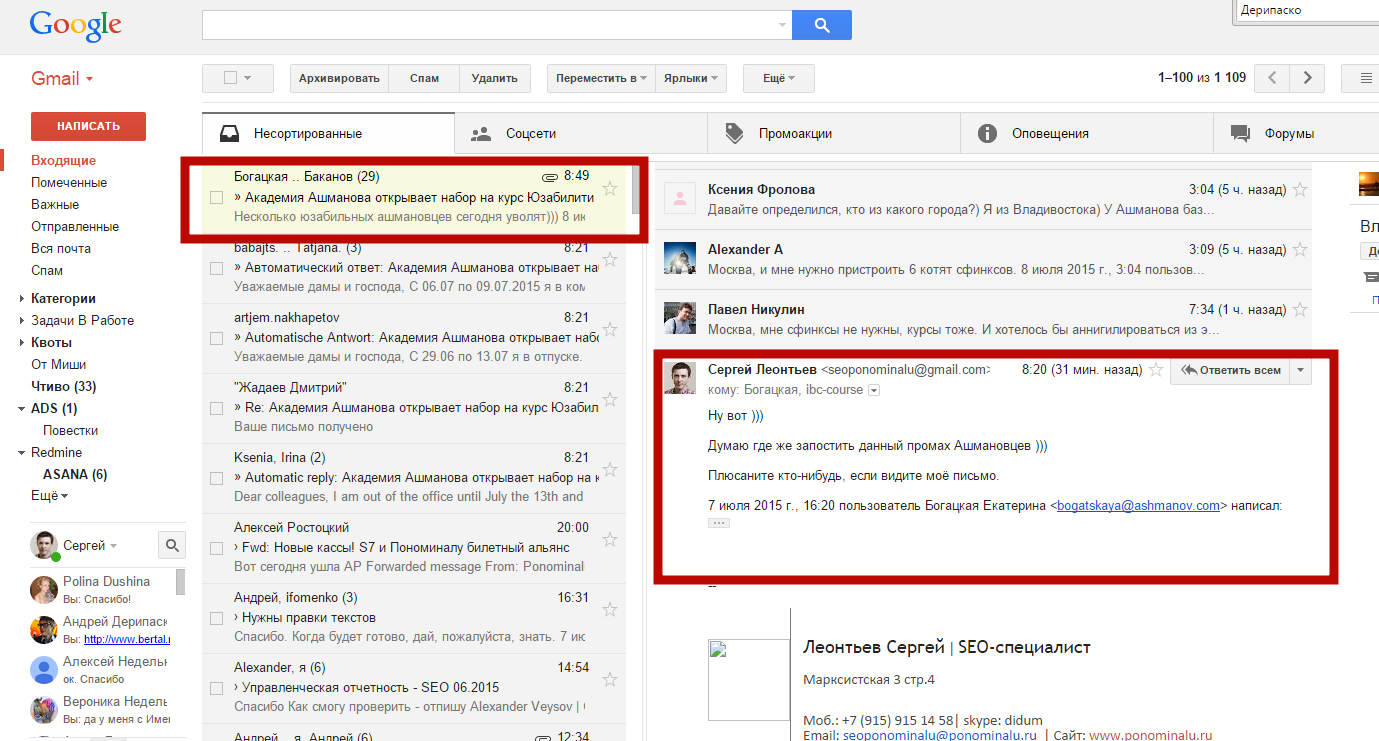Click the chat contacts list scrollbar
Image resolution: width=1379 pixels, height=741 pixels.
pyautogui.click(x=181, y=582)
